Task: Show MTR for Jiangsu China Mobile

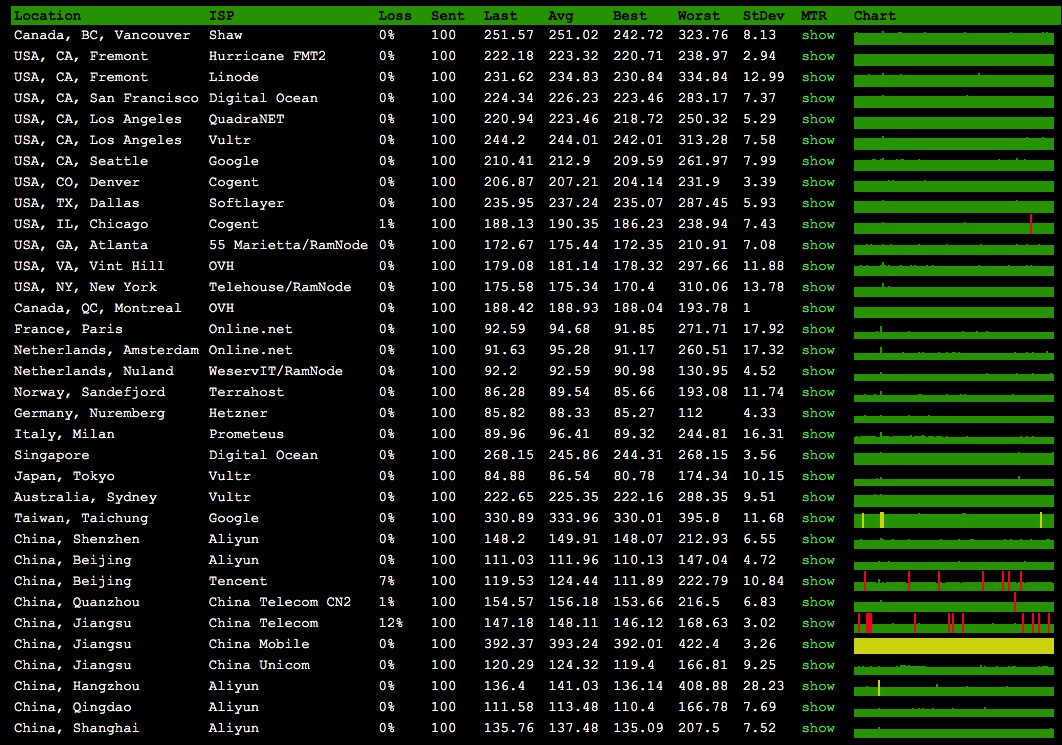Action: [818, 644]
